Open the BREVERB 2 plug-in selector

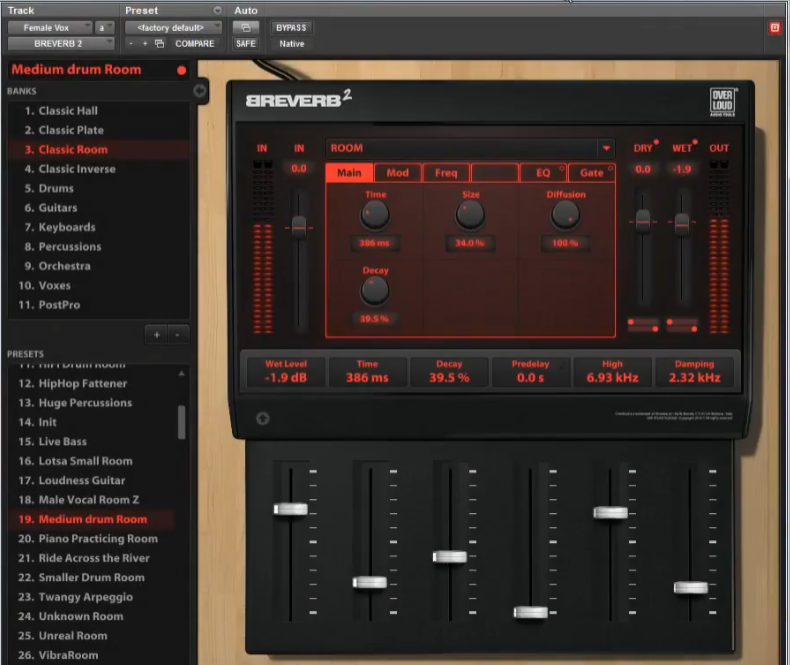61,44
